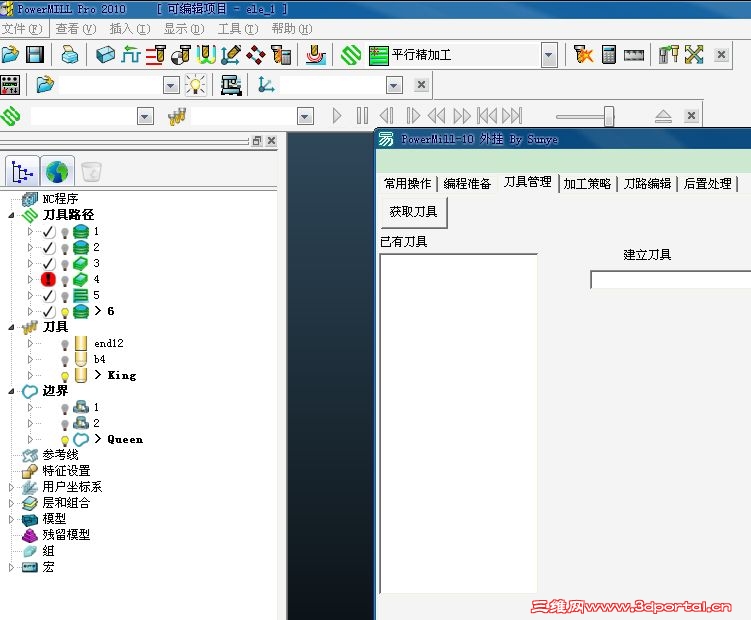The image size is (751, 620).
Task: Toggle the checkmark on toolpath 2
Action: pos(48,248)
